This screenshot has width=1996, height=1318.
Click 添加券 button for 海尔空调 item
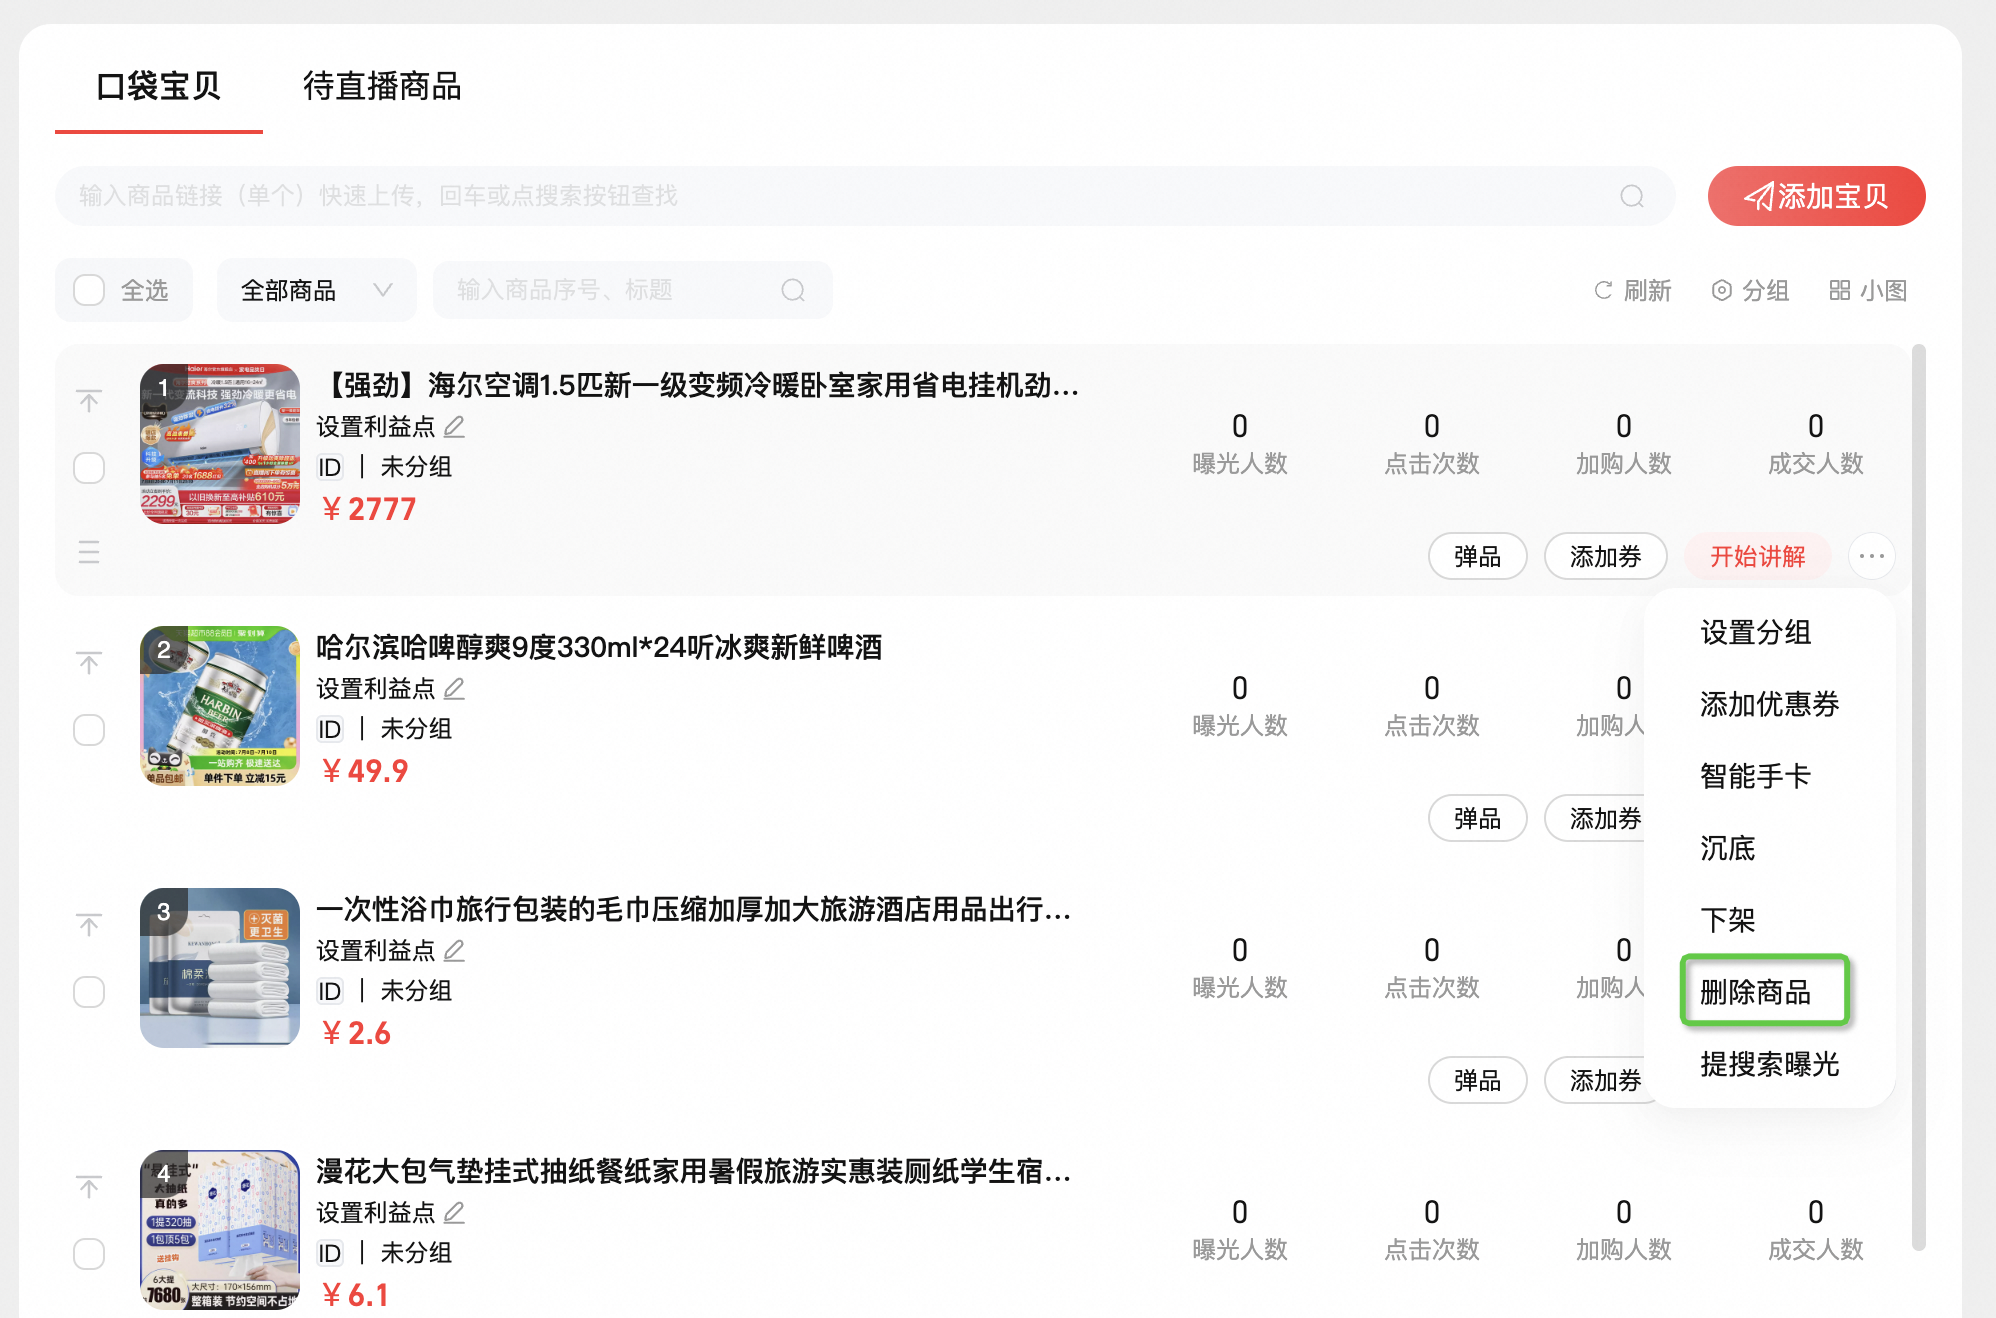pyautogui.click(x=1605, y=556)
